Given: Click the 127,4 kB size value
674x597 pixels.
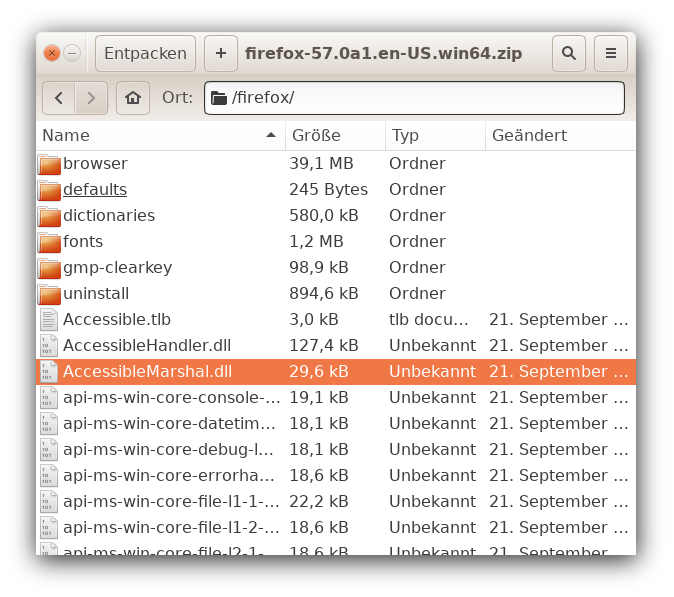Looking at the screenshot, I should click(x=324, y=346).
